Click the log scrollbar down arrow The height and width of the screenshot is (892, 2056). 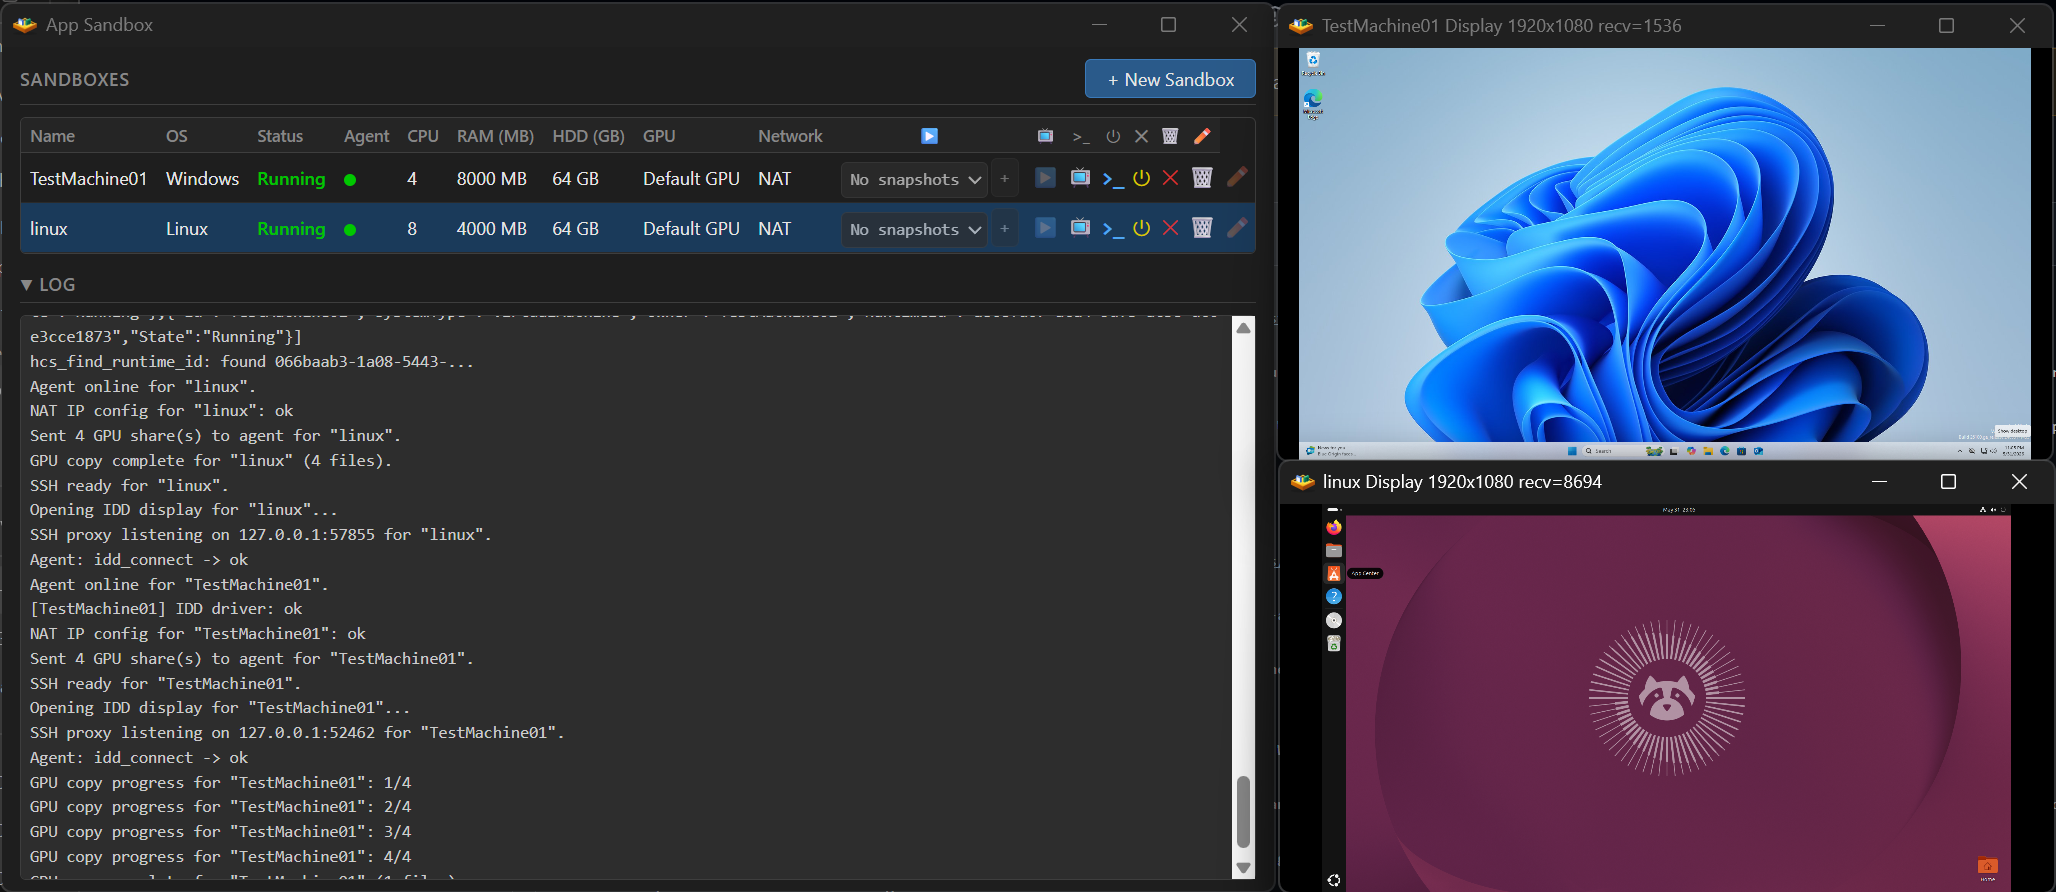[x=1243, y=868]
